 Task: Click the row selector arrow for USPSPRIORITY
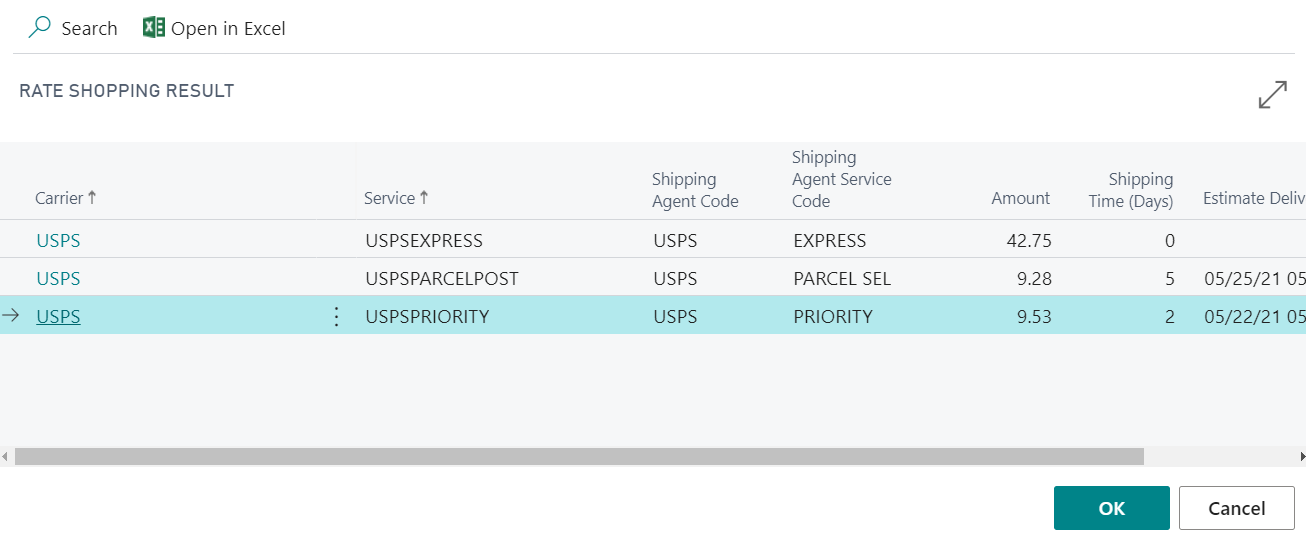point(11,317)
